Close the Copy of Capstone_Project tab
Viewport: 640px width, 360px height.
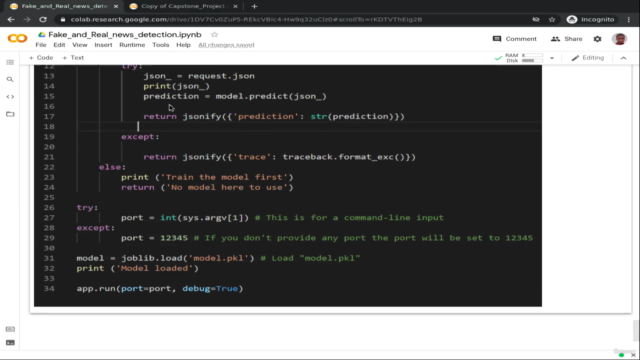click(236, 6)
